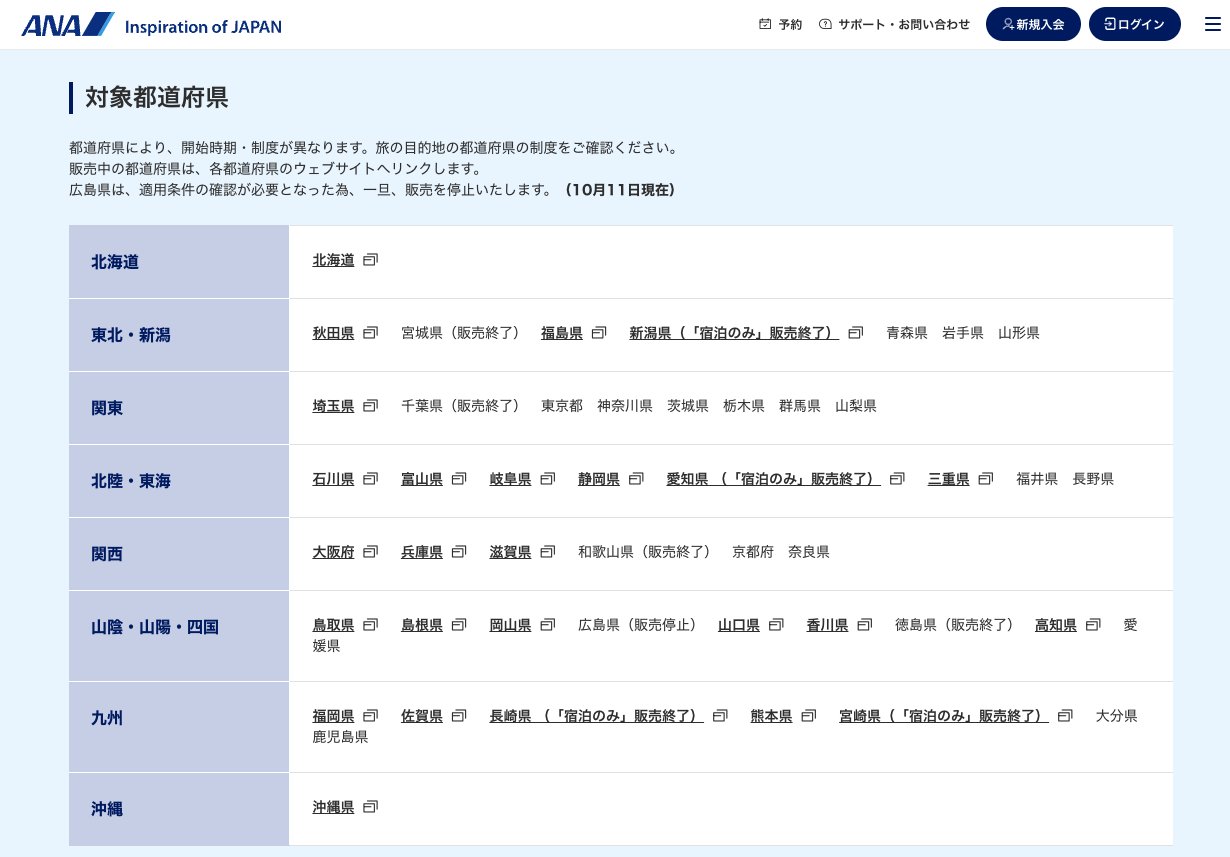
Task: Open the 静岡県 link
Action: click(x=599, y=479)
